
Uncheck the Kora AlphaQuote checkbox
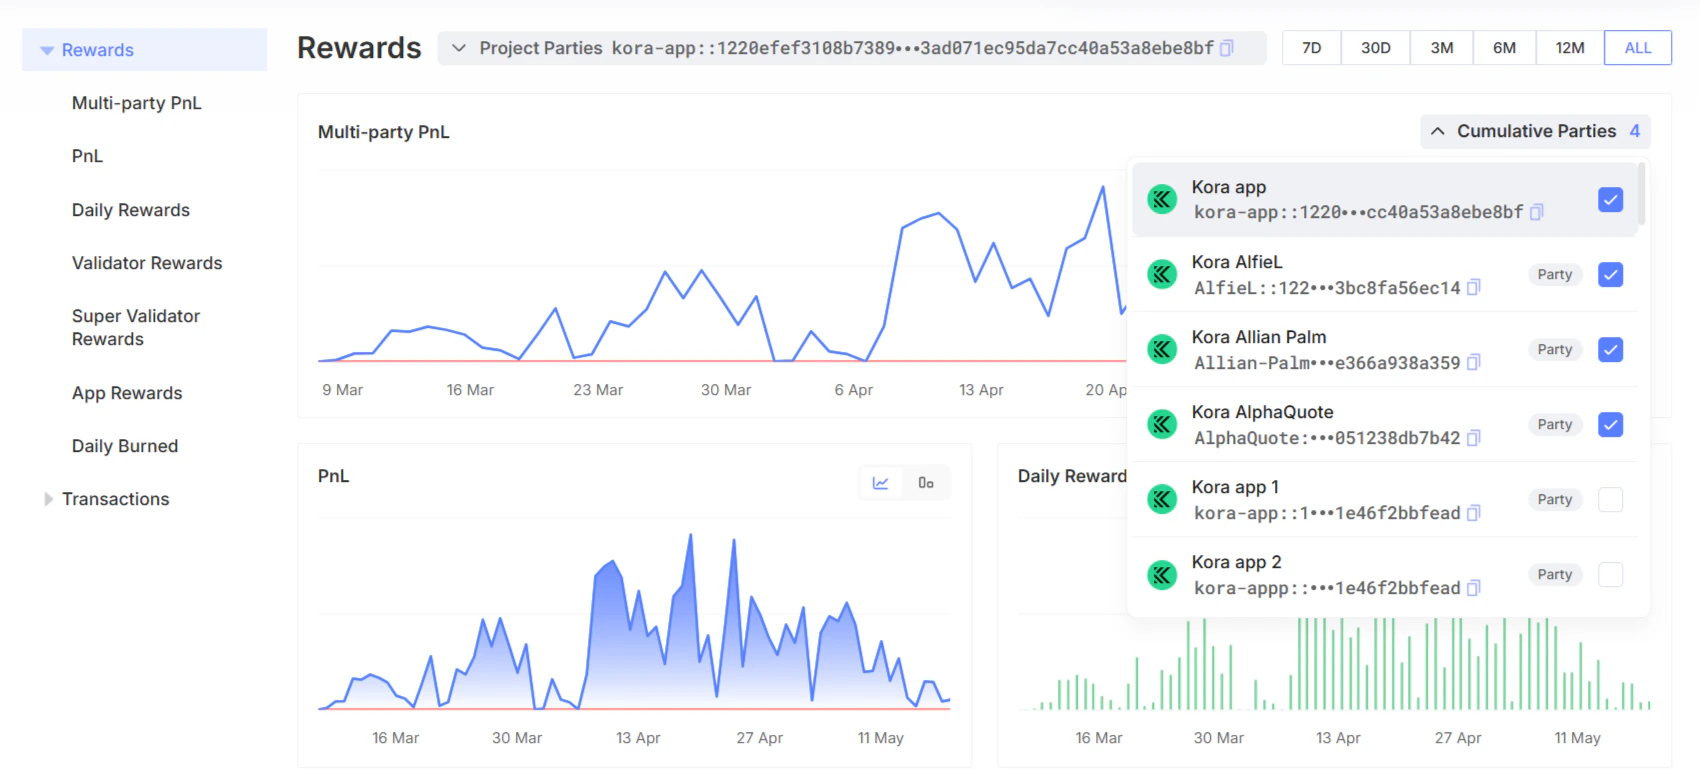coord(1610,425)
